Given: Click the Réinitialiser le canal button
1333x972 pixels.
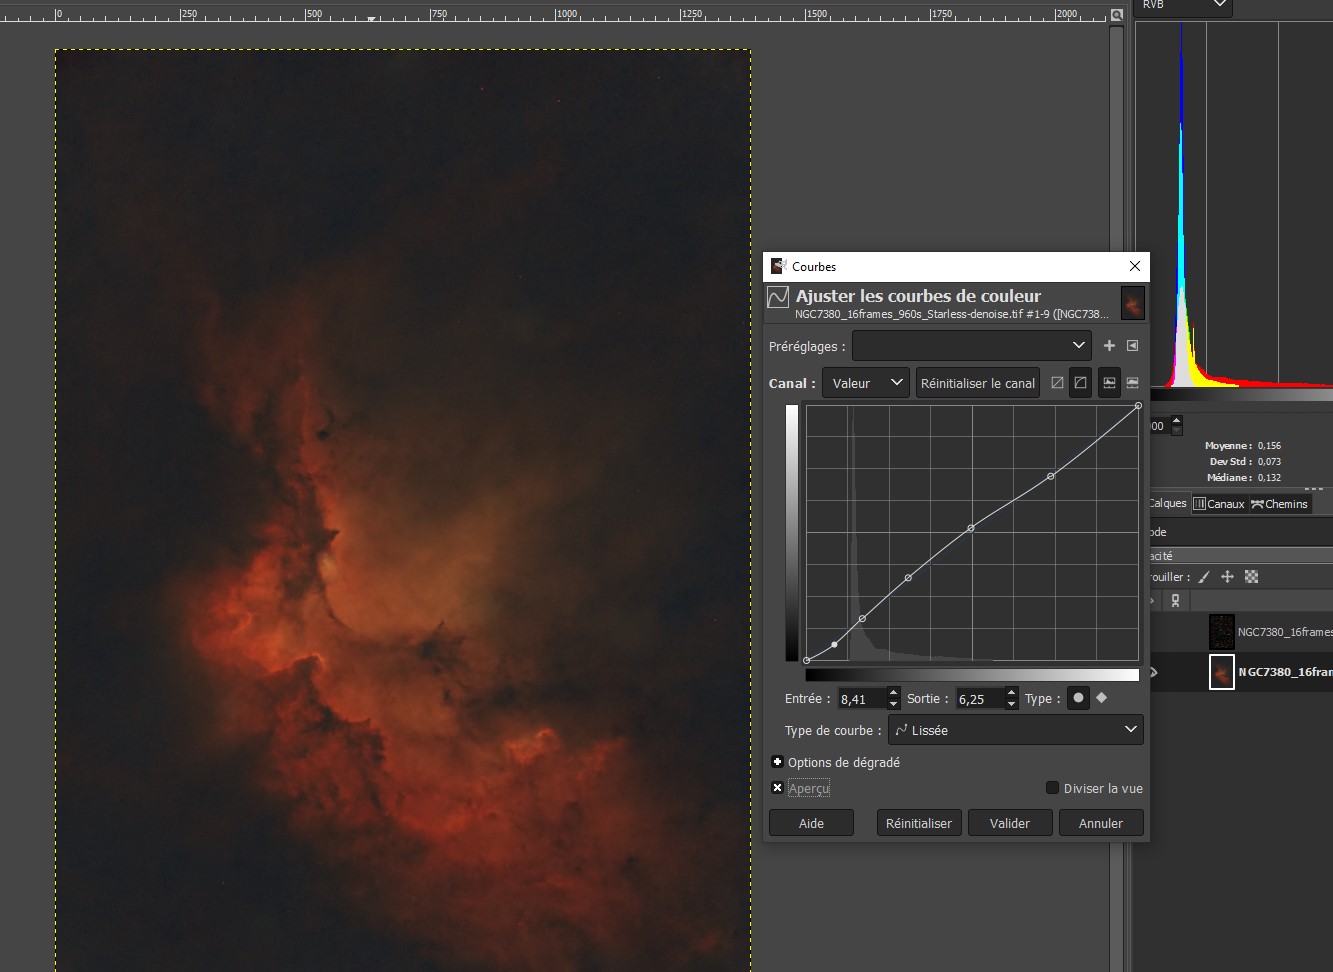Looking at the screenshot, I should 977,383.
